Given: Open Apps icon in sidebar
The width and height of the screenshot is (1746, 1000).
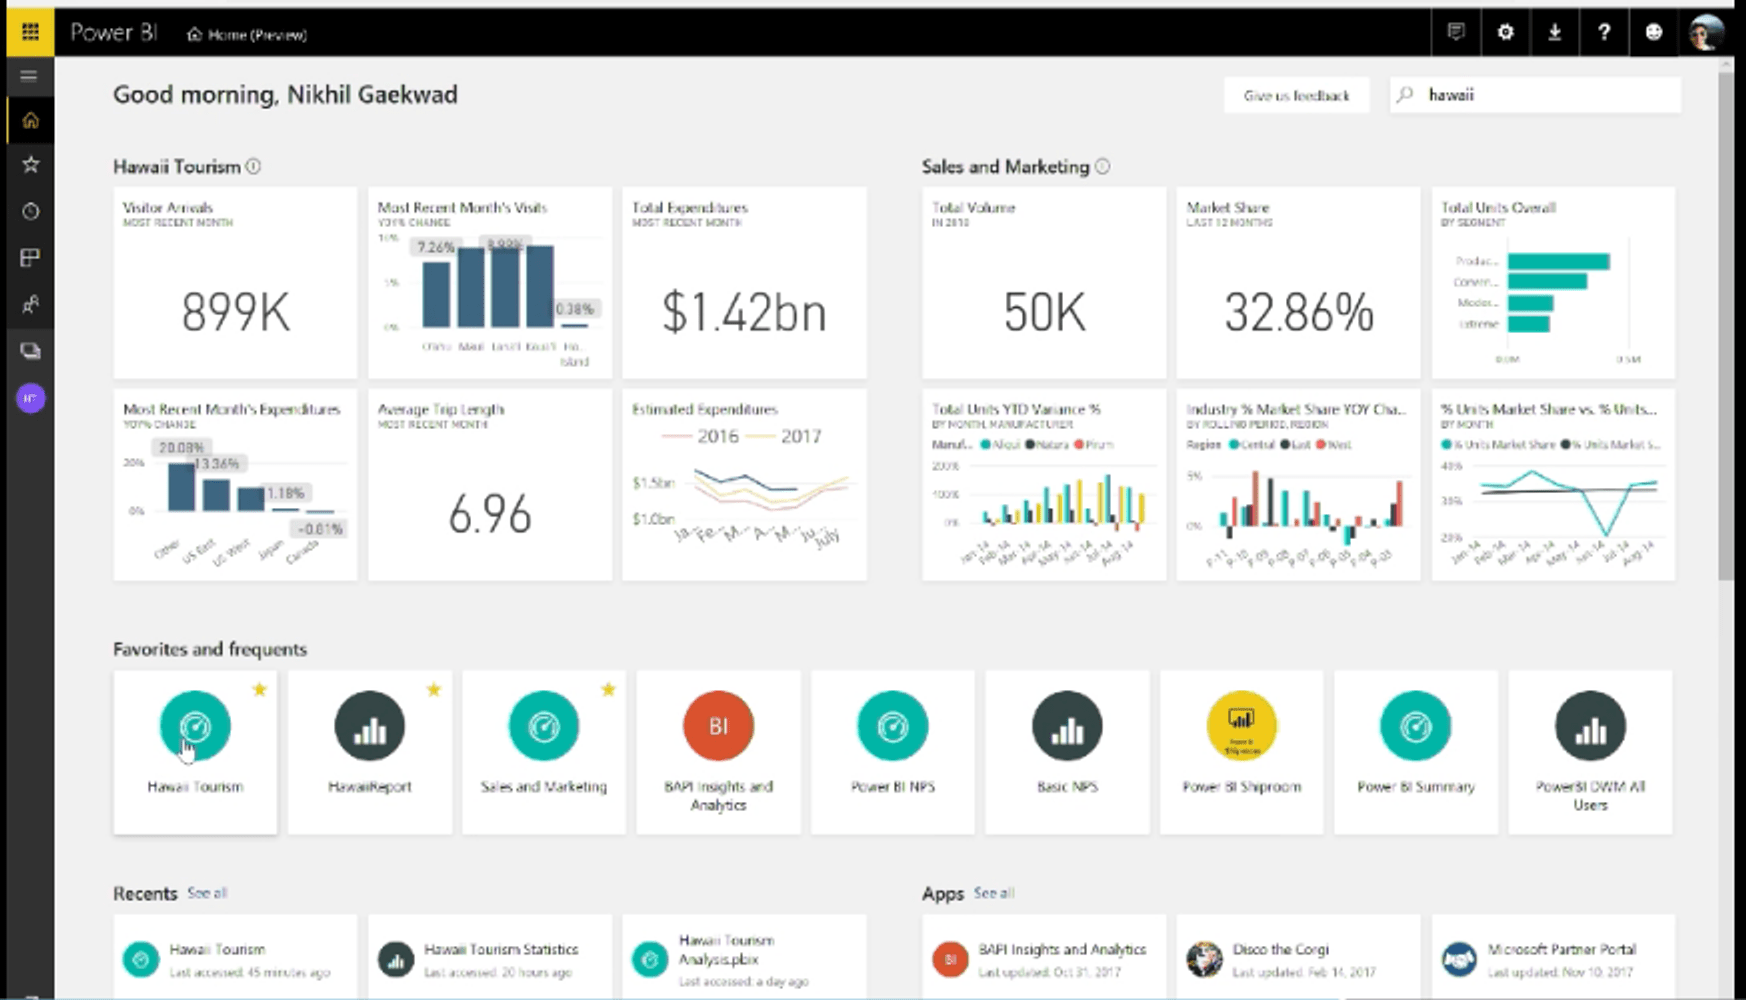Looking at the screenshot, I should (x=30, y=258).
